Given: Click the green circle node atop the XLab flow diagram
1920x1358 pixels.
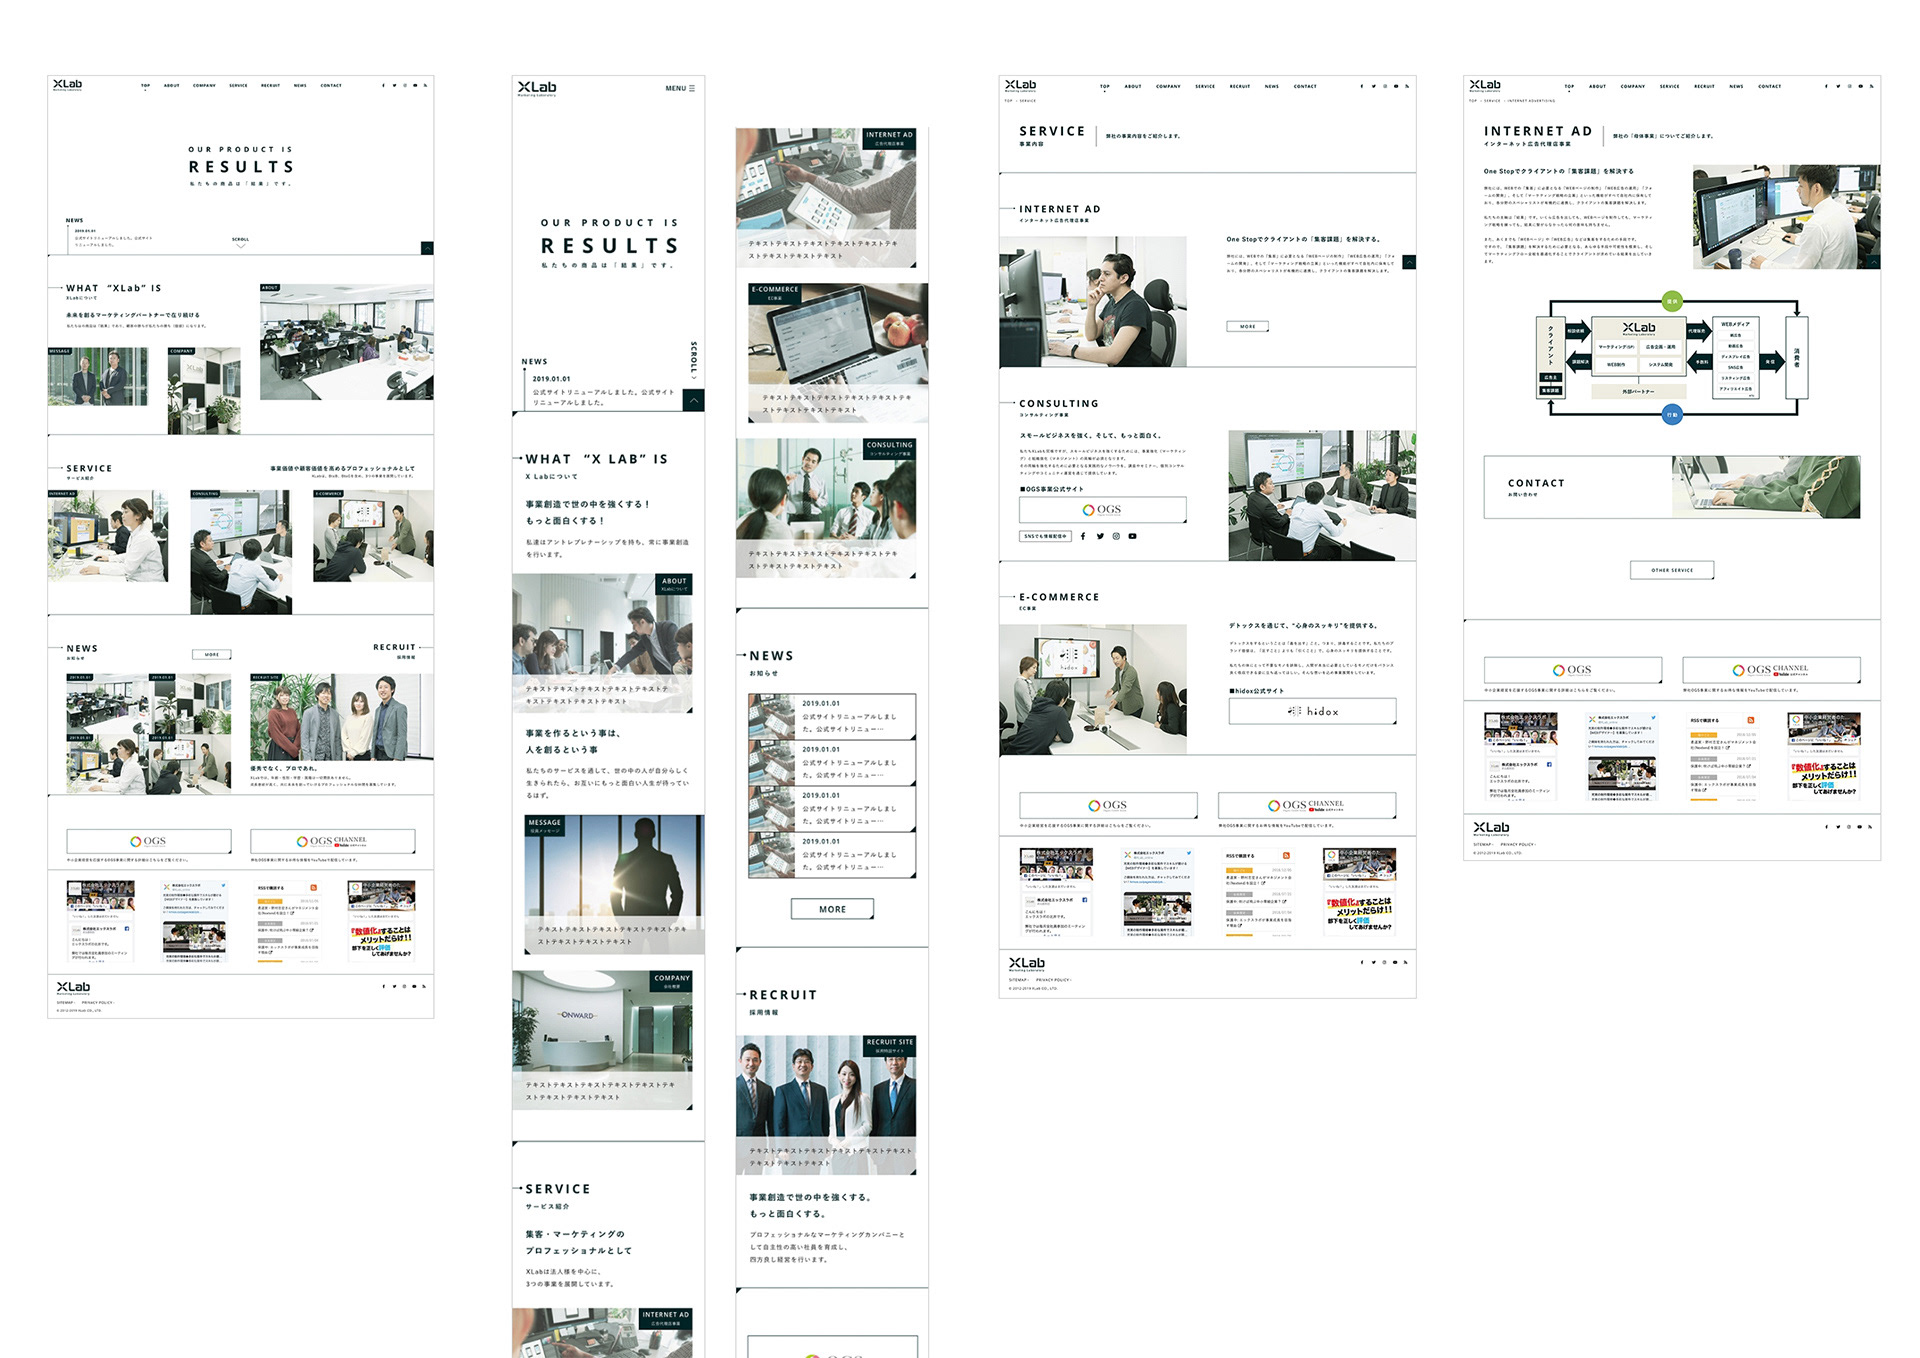Looking at the screenshot, I should tap(1672, 300).
